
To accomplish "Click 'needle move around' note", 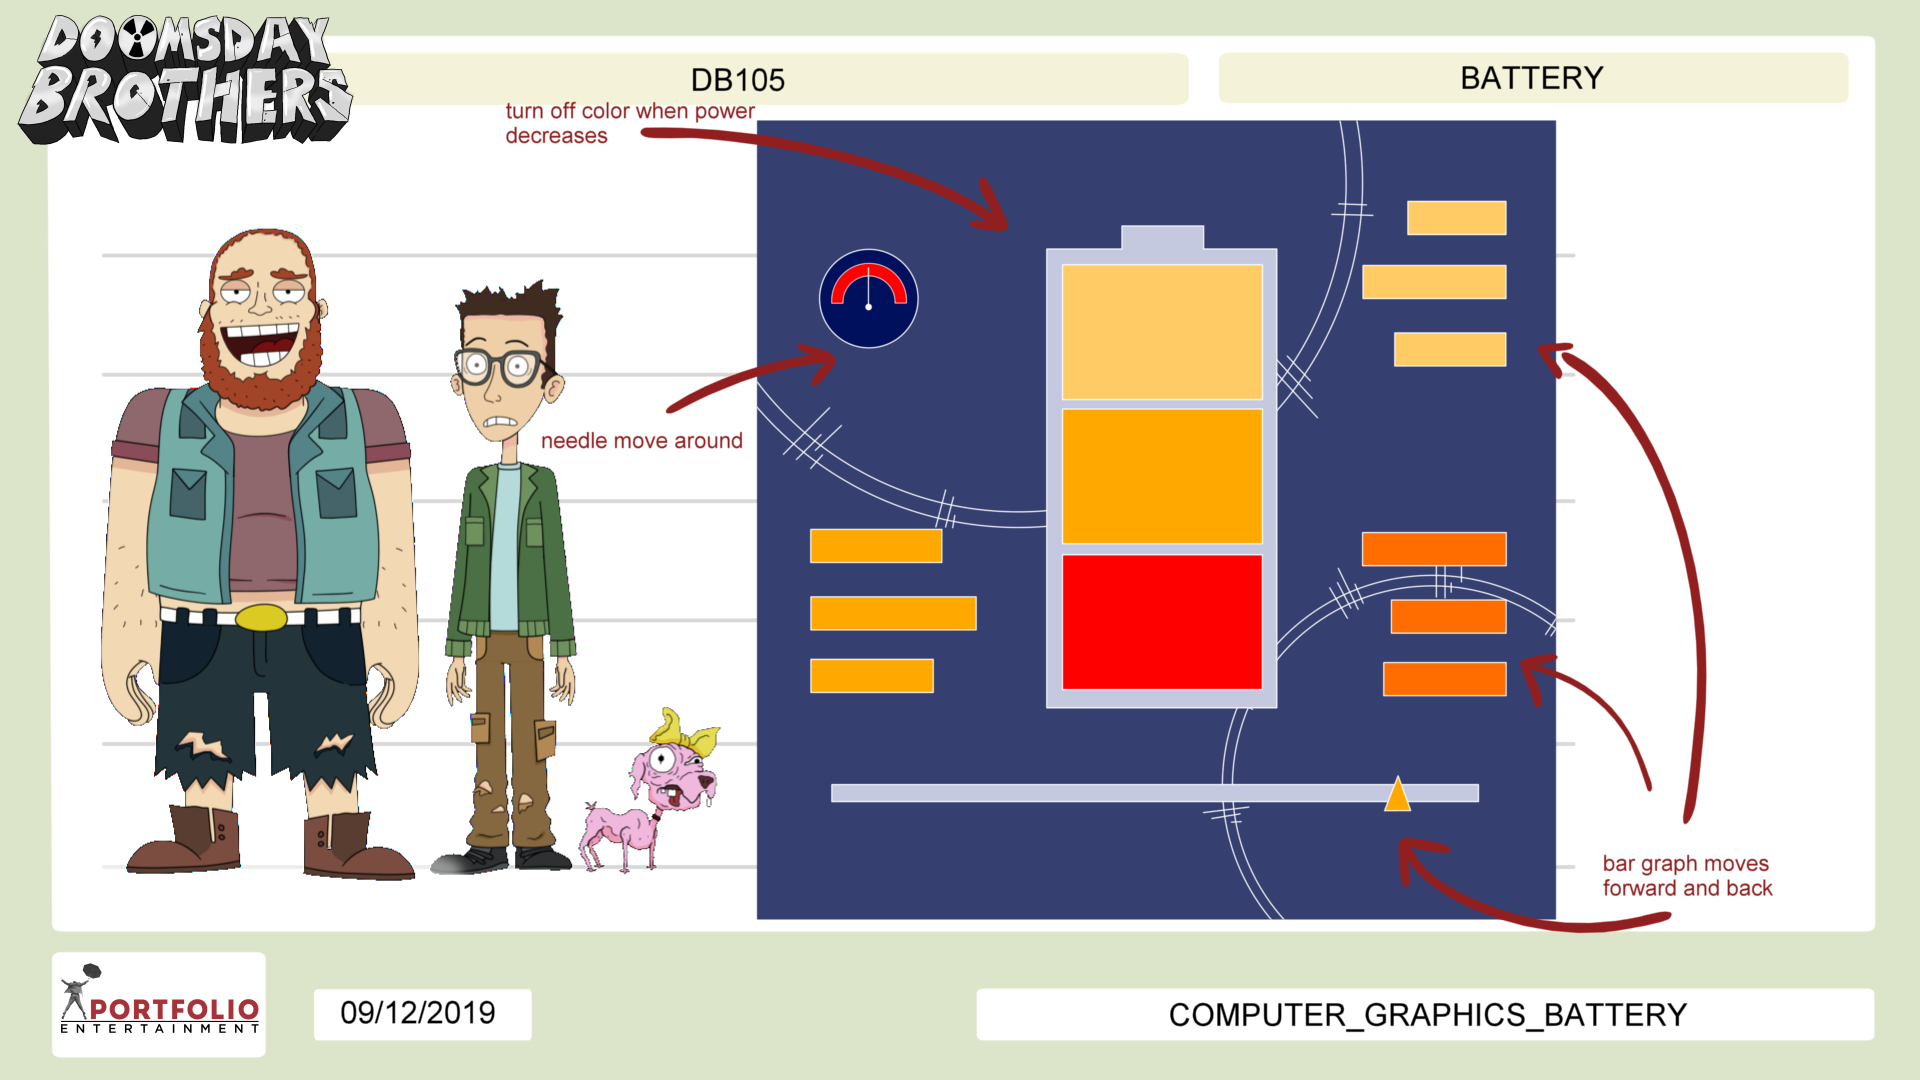I will (642, 441).
